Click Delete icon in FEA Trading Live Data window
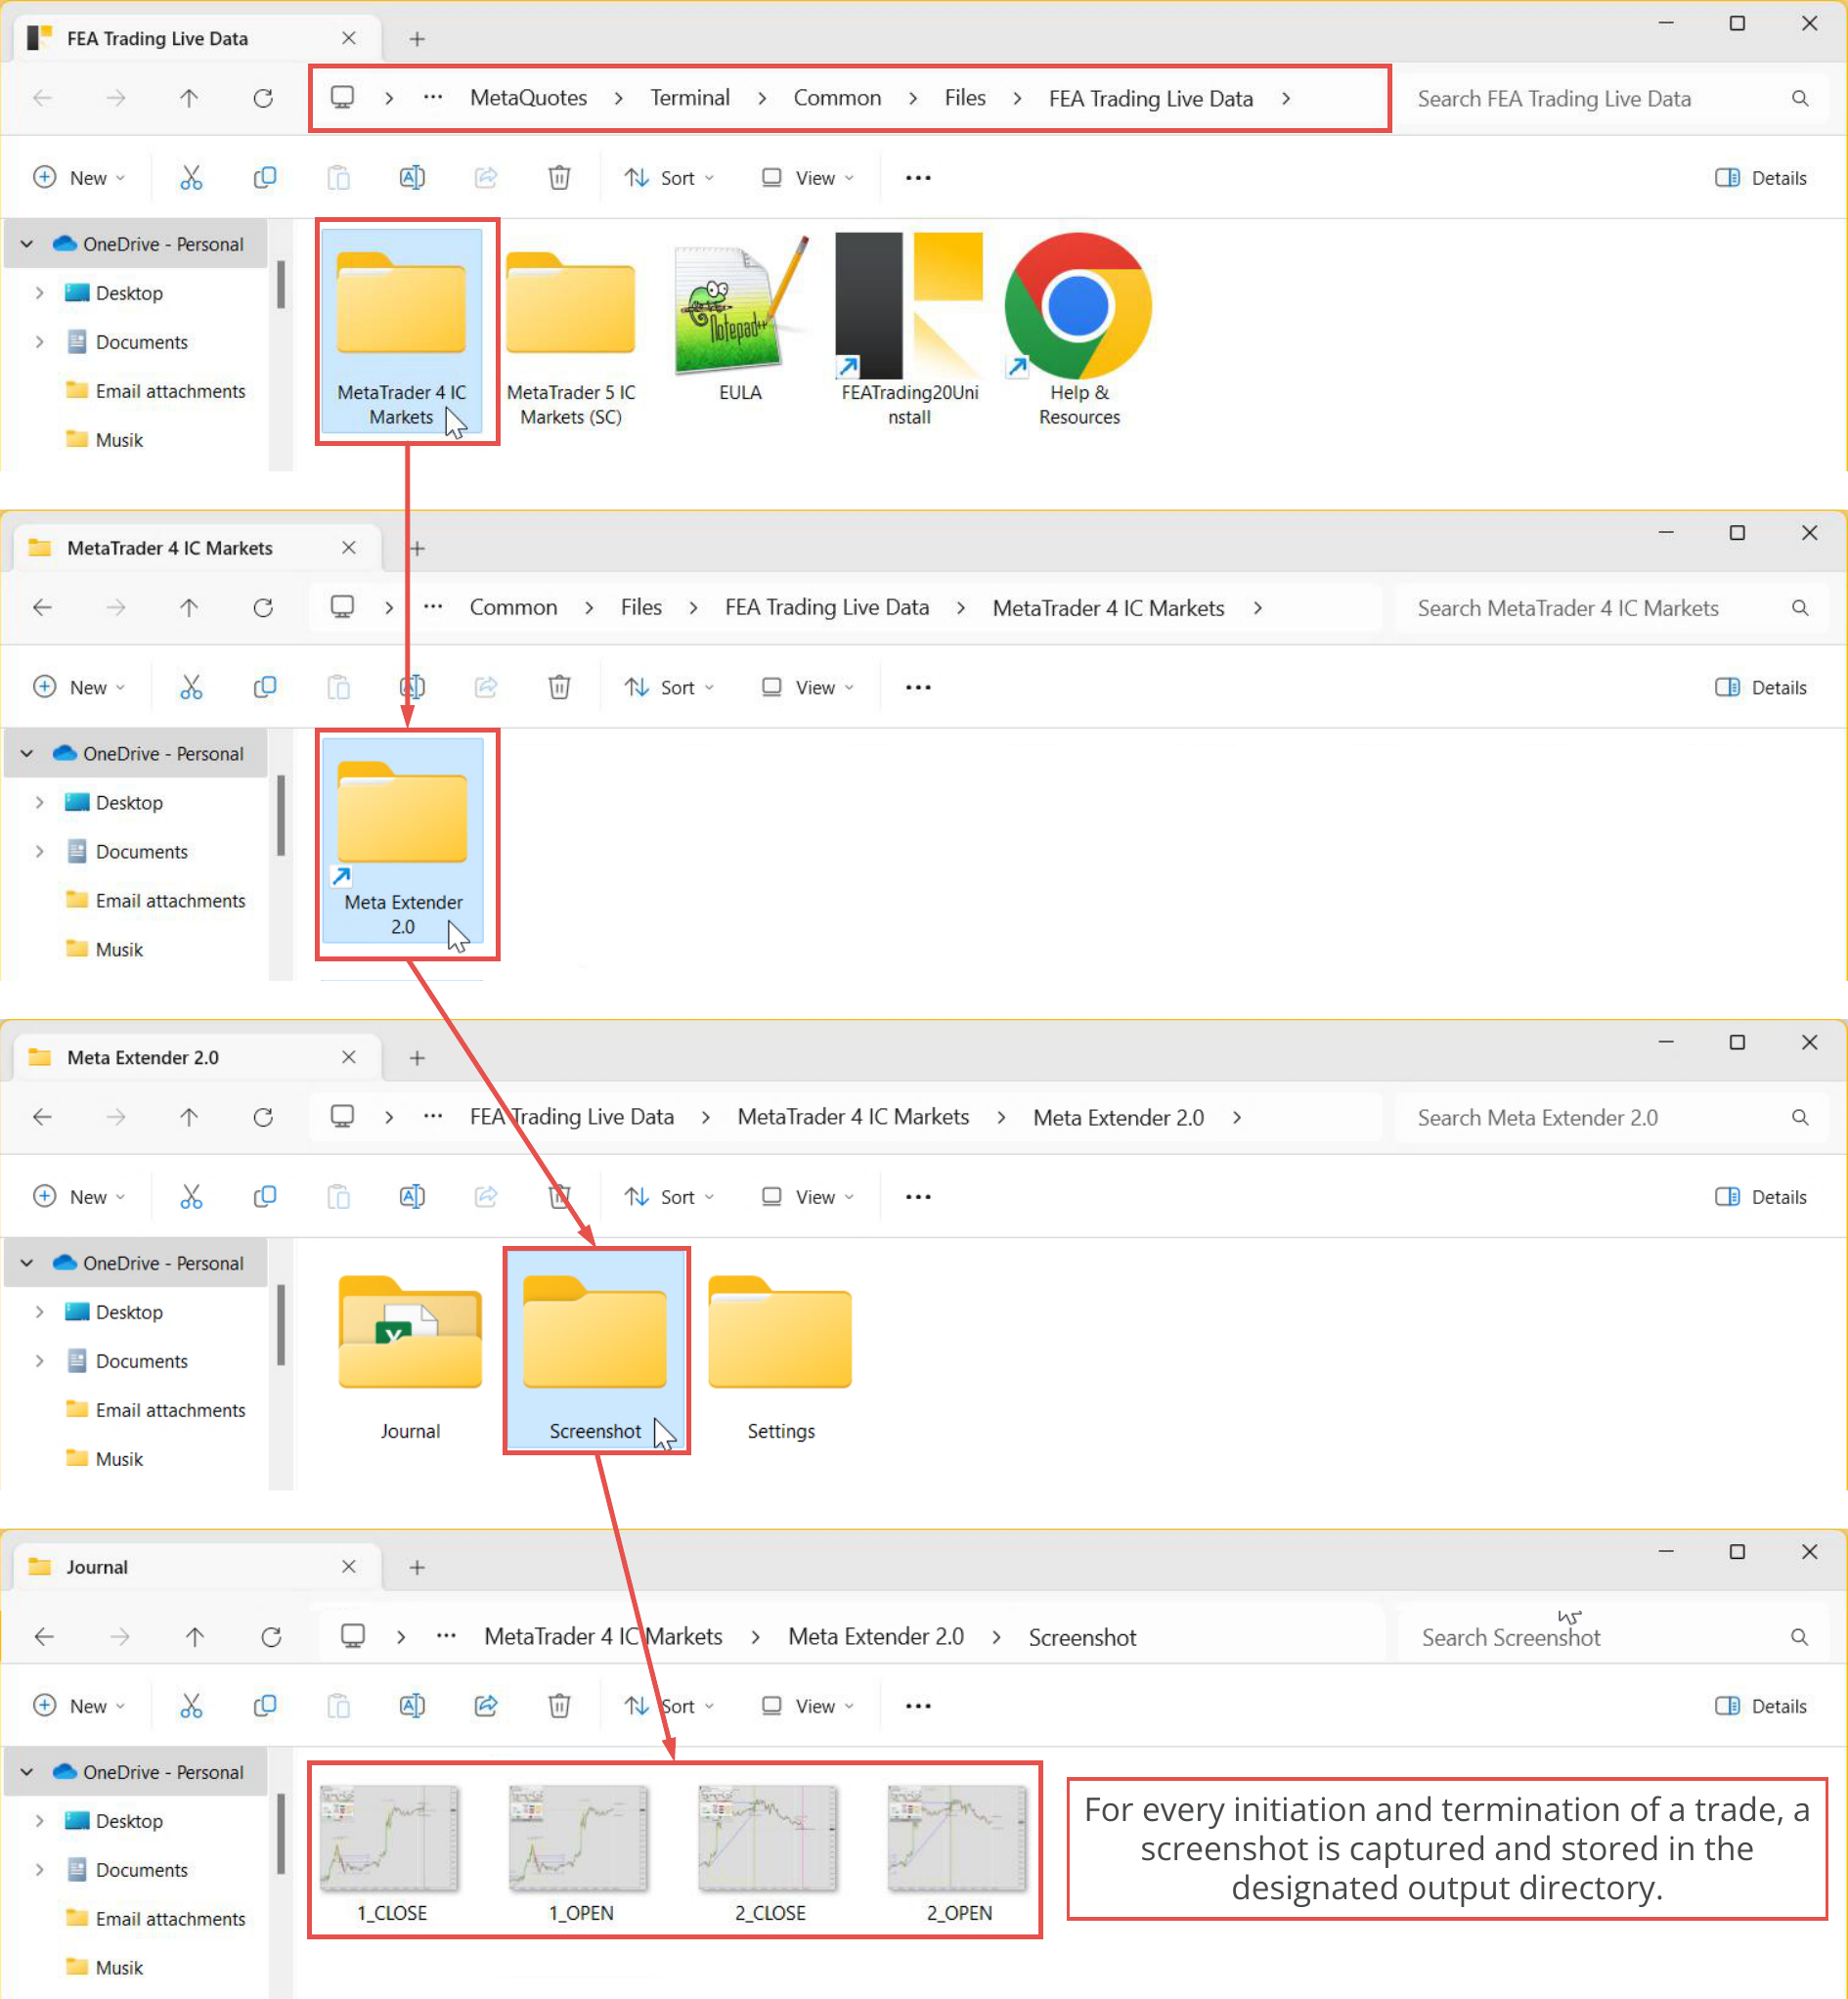The height and width of the screenshot is (1999, 1848). pyautogui.click(x=559, y=178)
